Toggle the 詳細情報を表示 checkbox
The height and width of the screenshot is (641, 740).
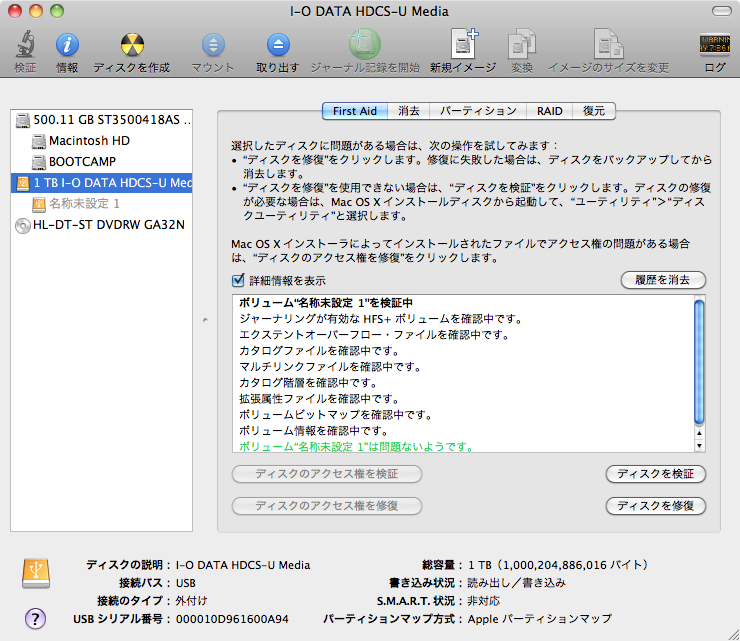point(238,281)
